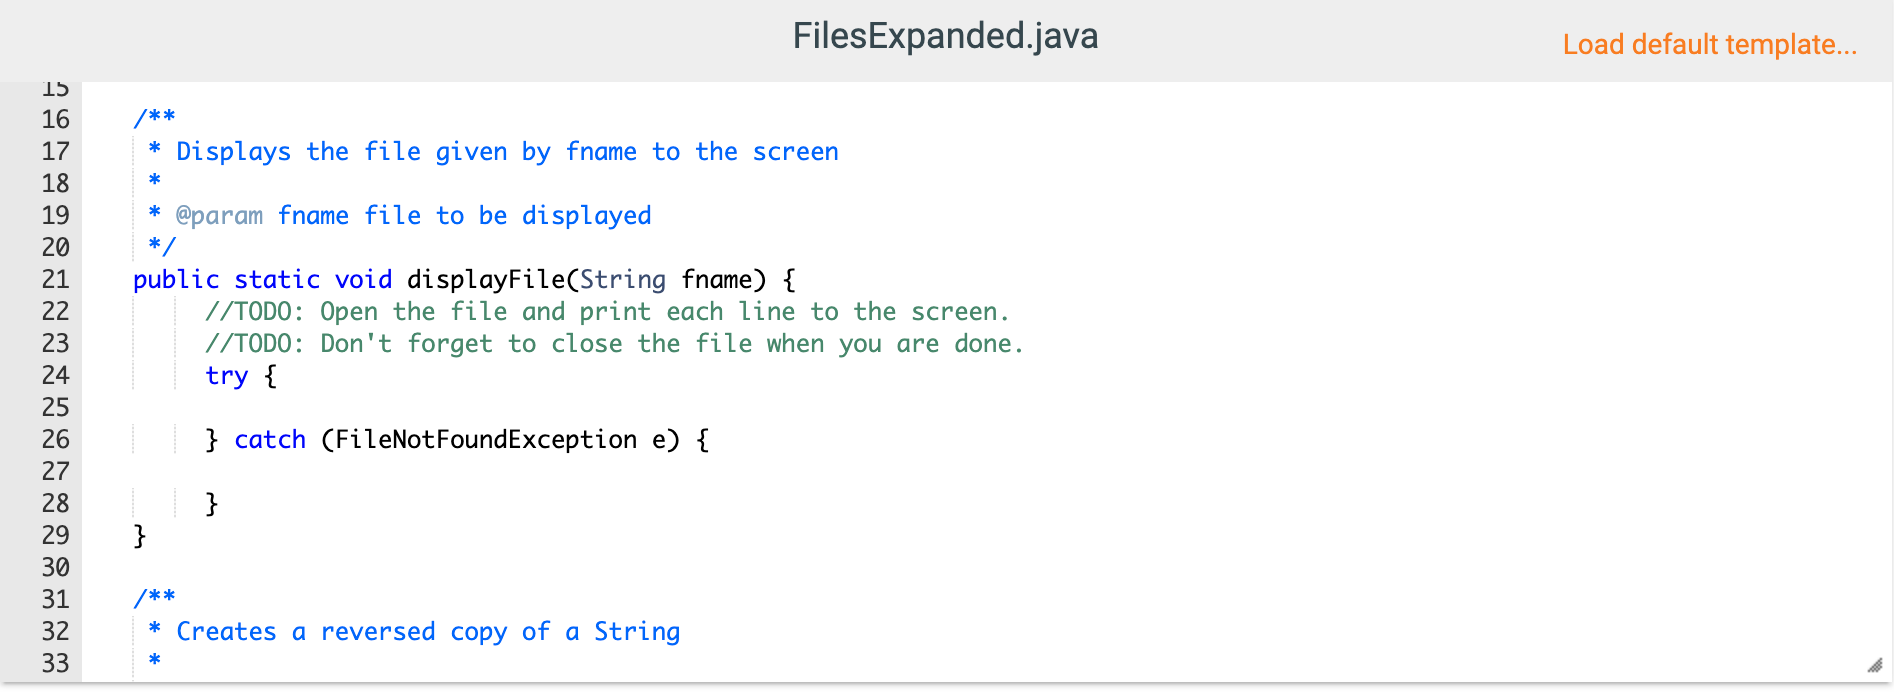Click the FilesExpanded.java file title
Image resolution: width=1894 pixels, height=692 pixels.
945,36
